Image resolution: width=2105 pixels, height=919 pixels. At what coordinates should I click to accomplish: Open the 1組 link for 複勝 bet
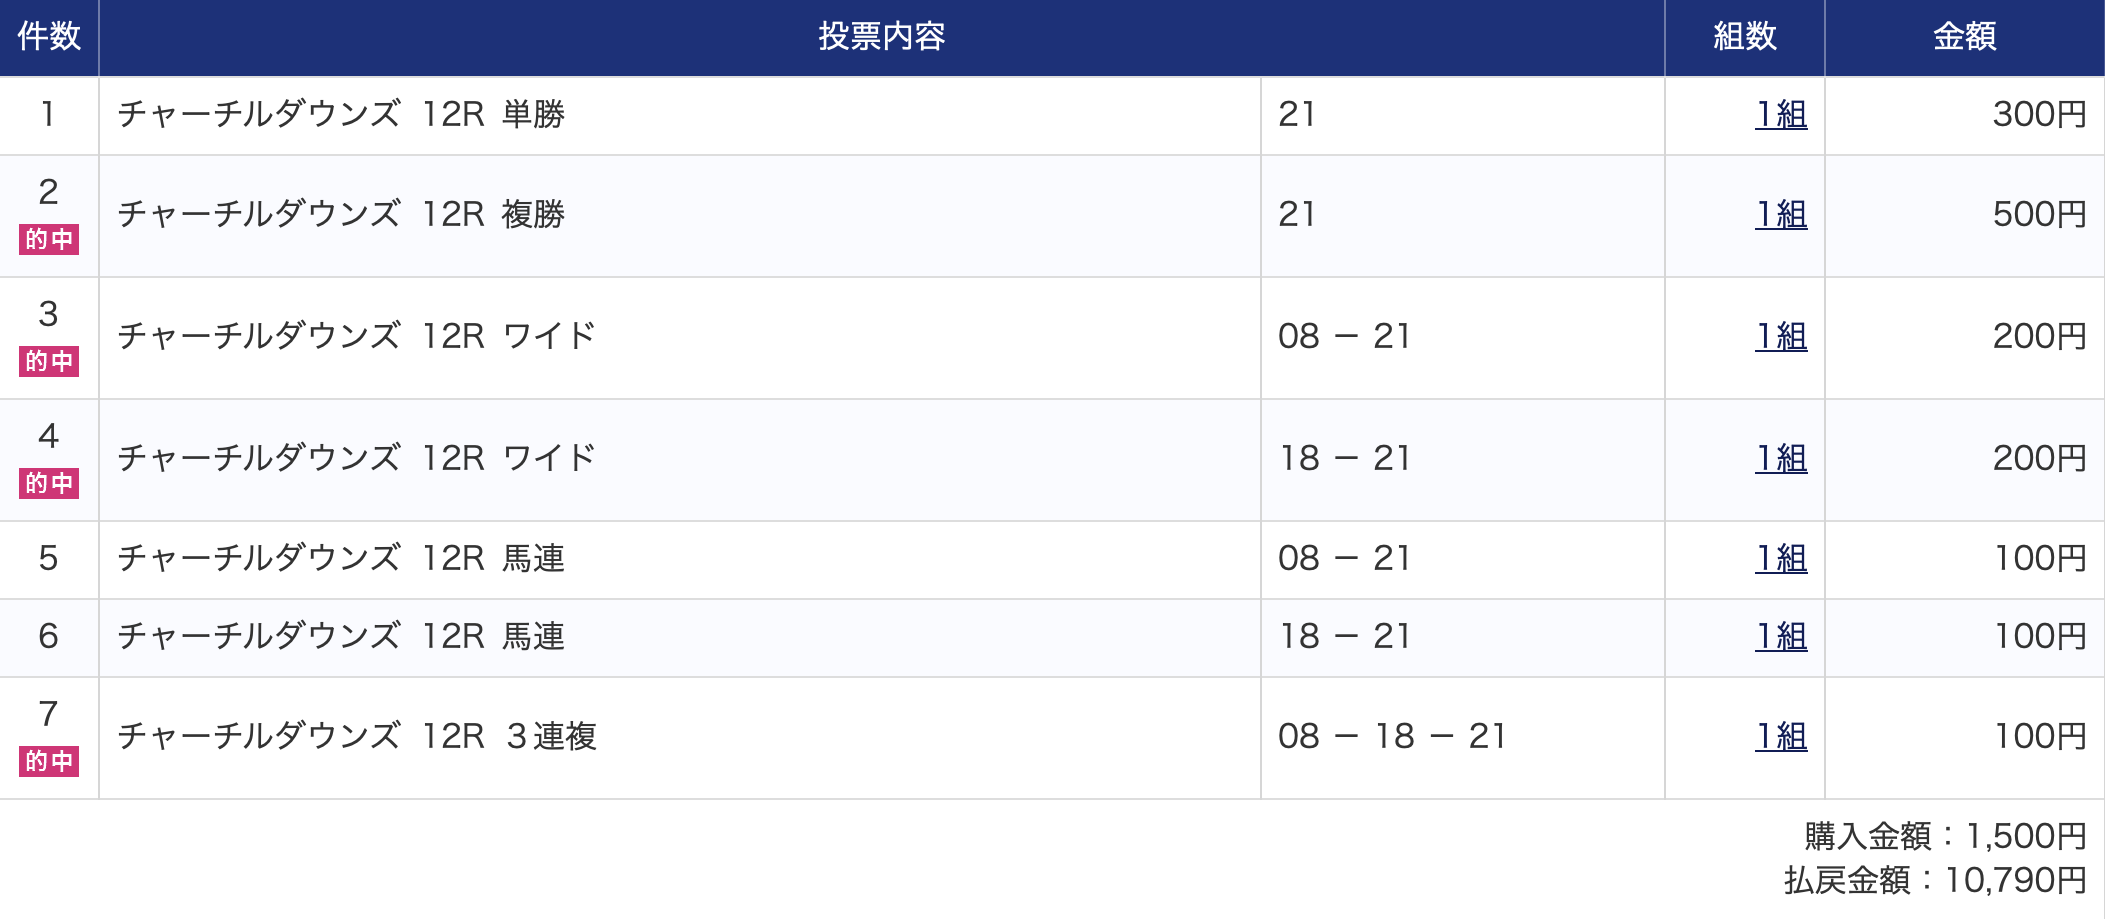[1781, 215]
